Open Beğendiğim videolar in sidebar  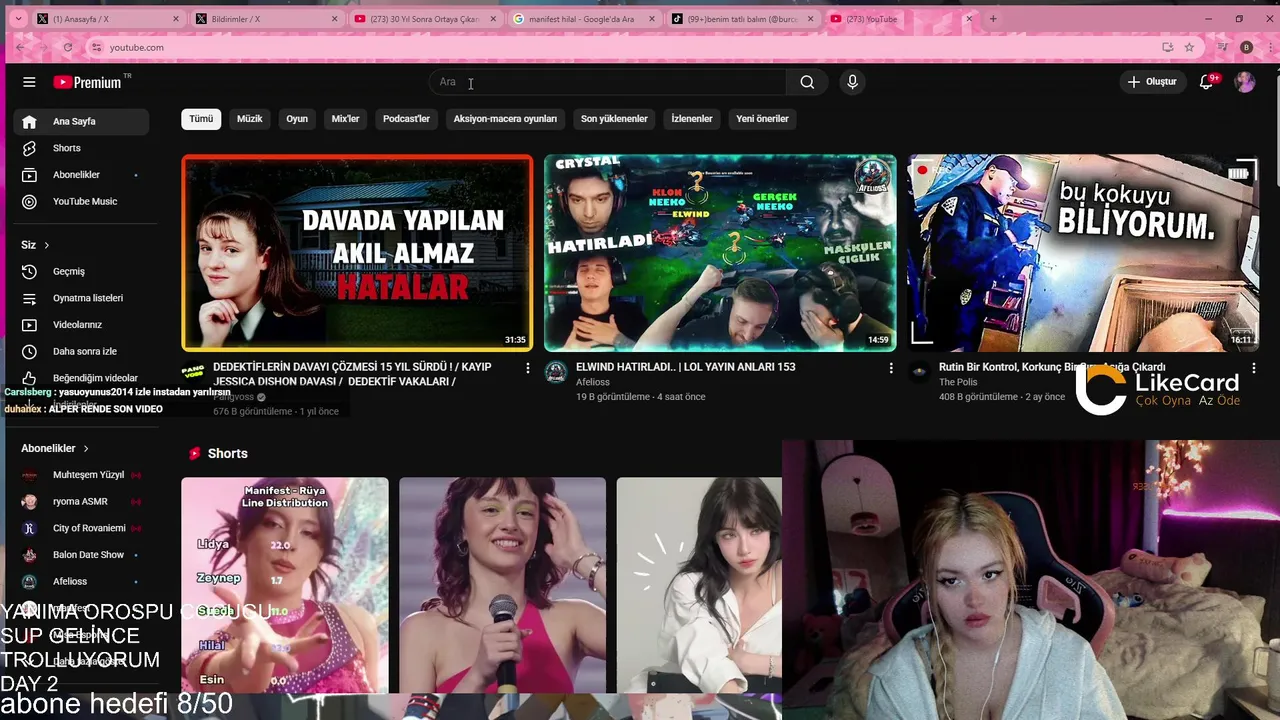81,378
